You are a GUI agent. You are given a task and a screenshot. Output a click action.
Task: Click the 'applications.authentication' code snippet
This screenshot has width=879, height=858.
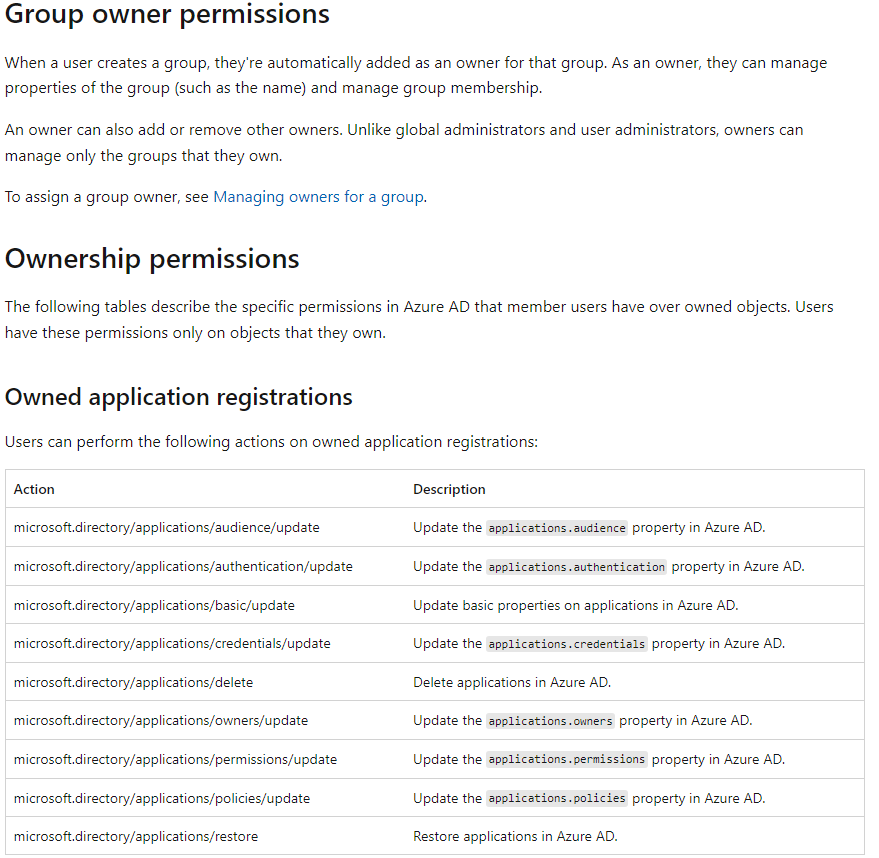click(576, 567)
